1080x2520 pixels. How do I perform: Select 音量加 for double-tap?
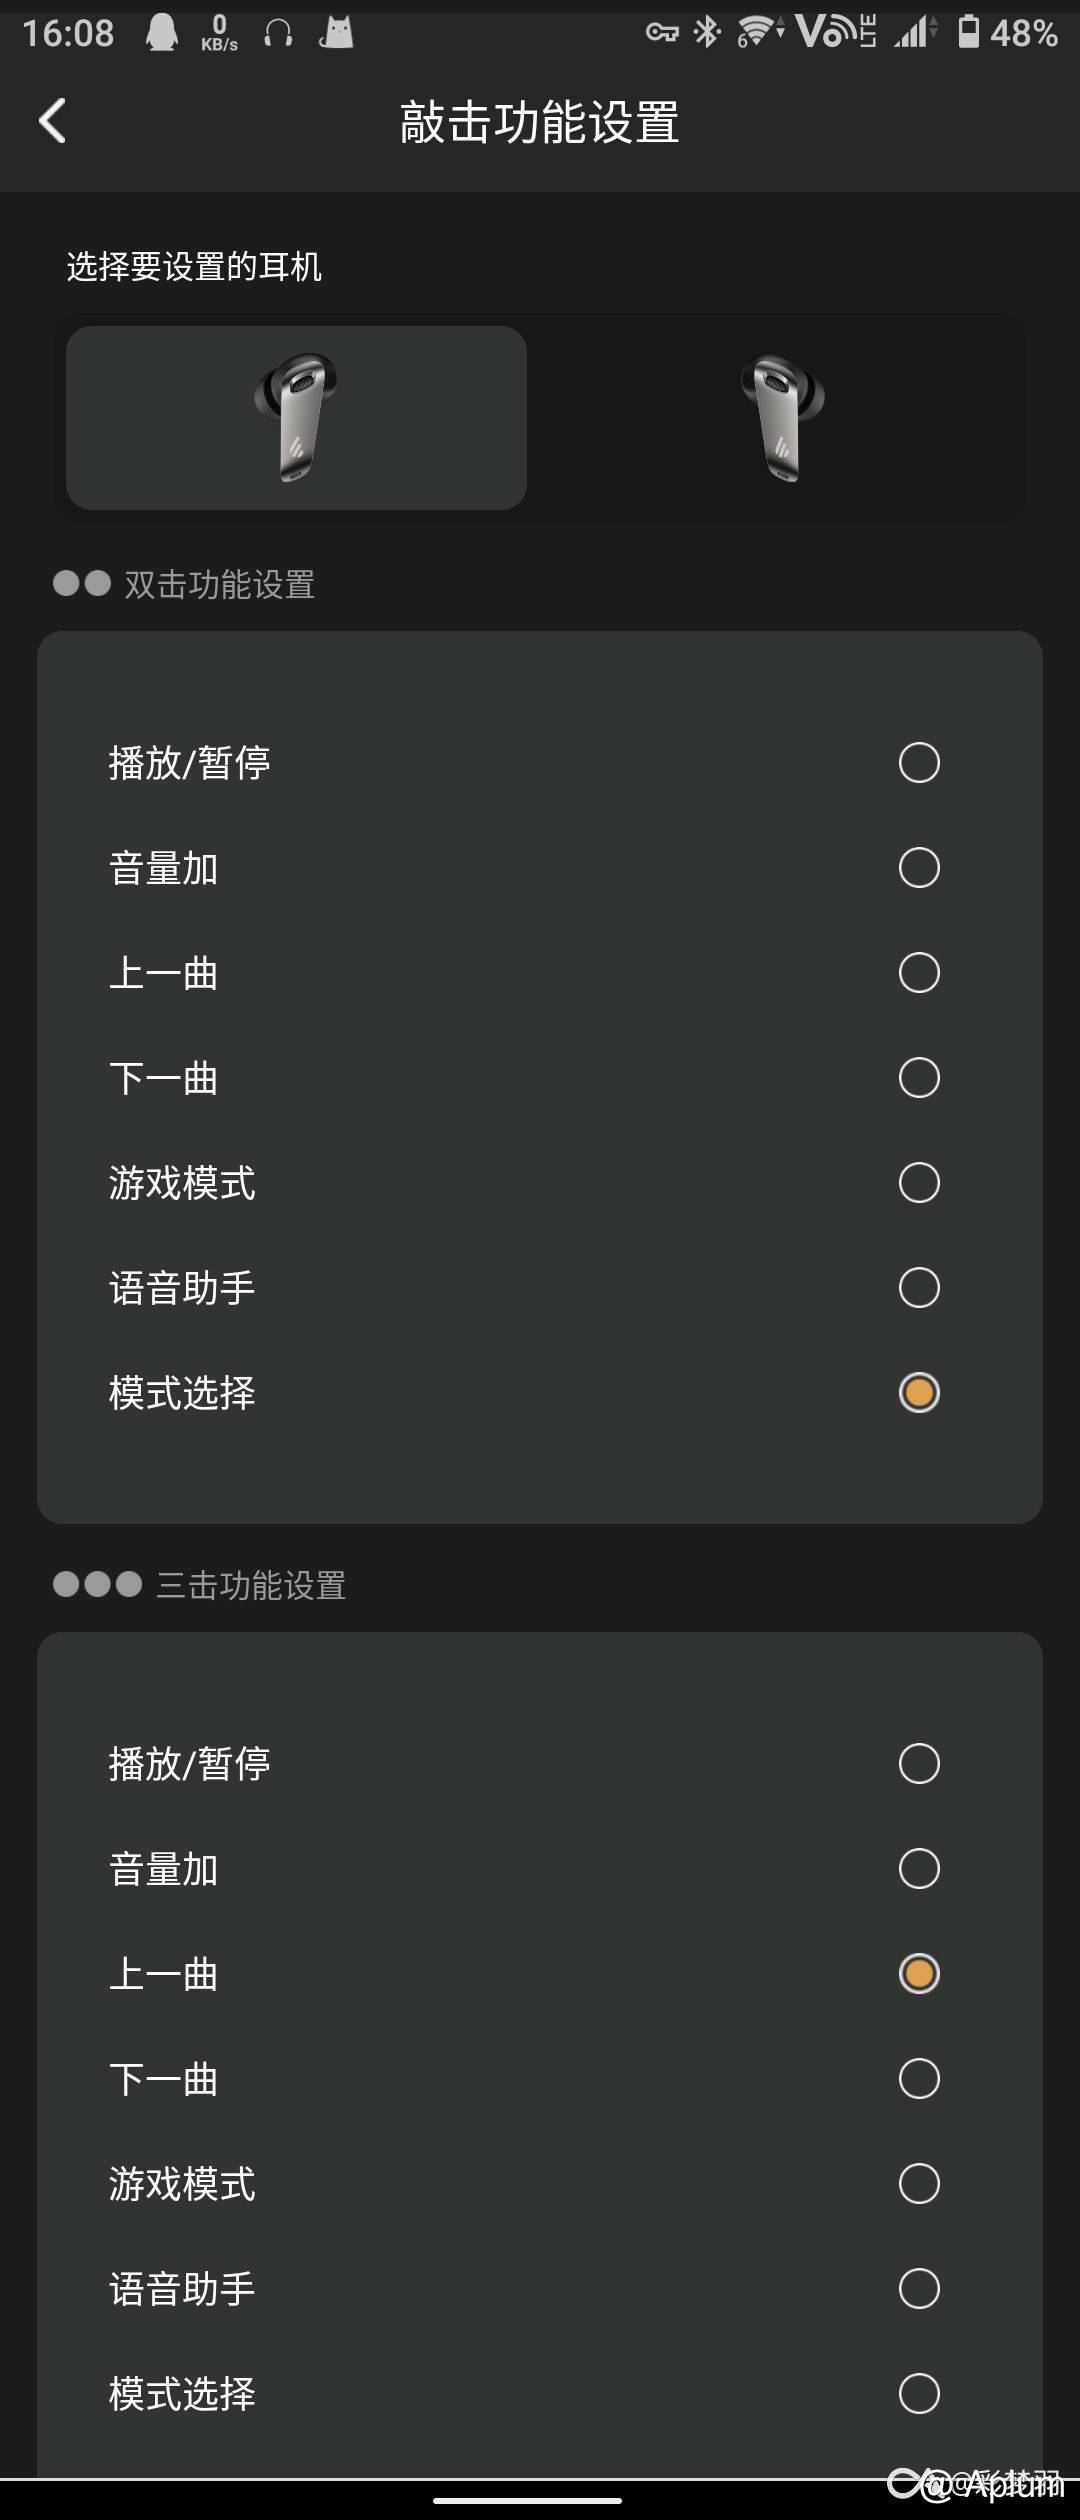pyautogui.click(x=919, y=868)
